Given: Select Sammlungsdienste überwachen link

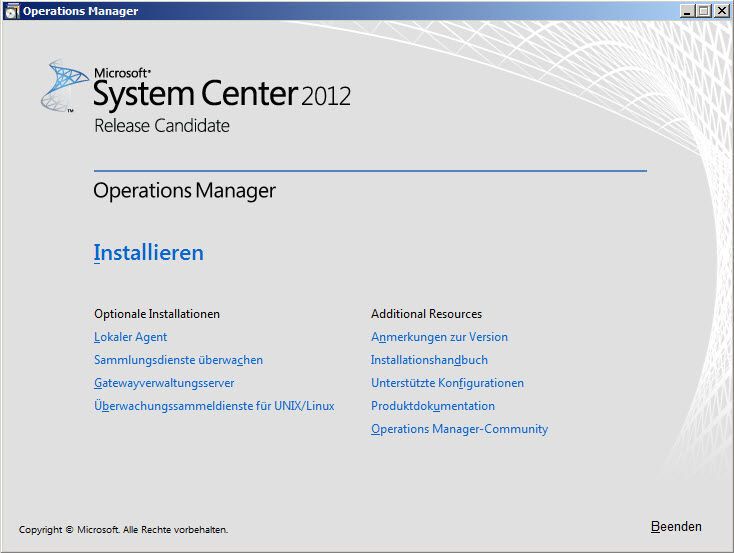Looking at the screenshot, I should tap(178, 360).
